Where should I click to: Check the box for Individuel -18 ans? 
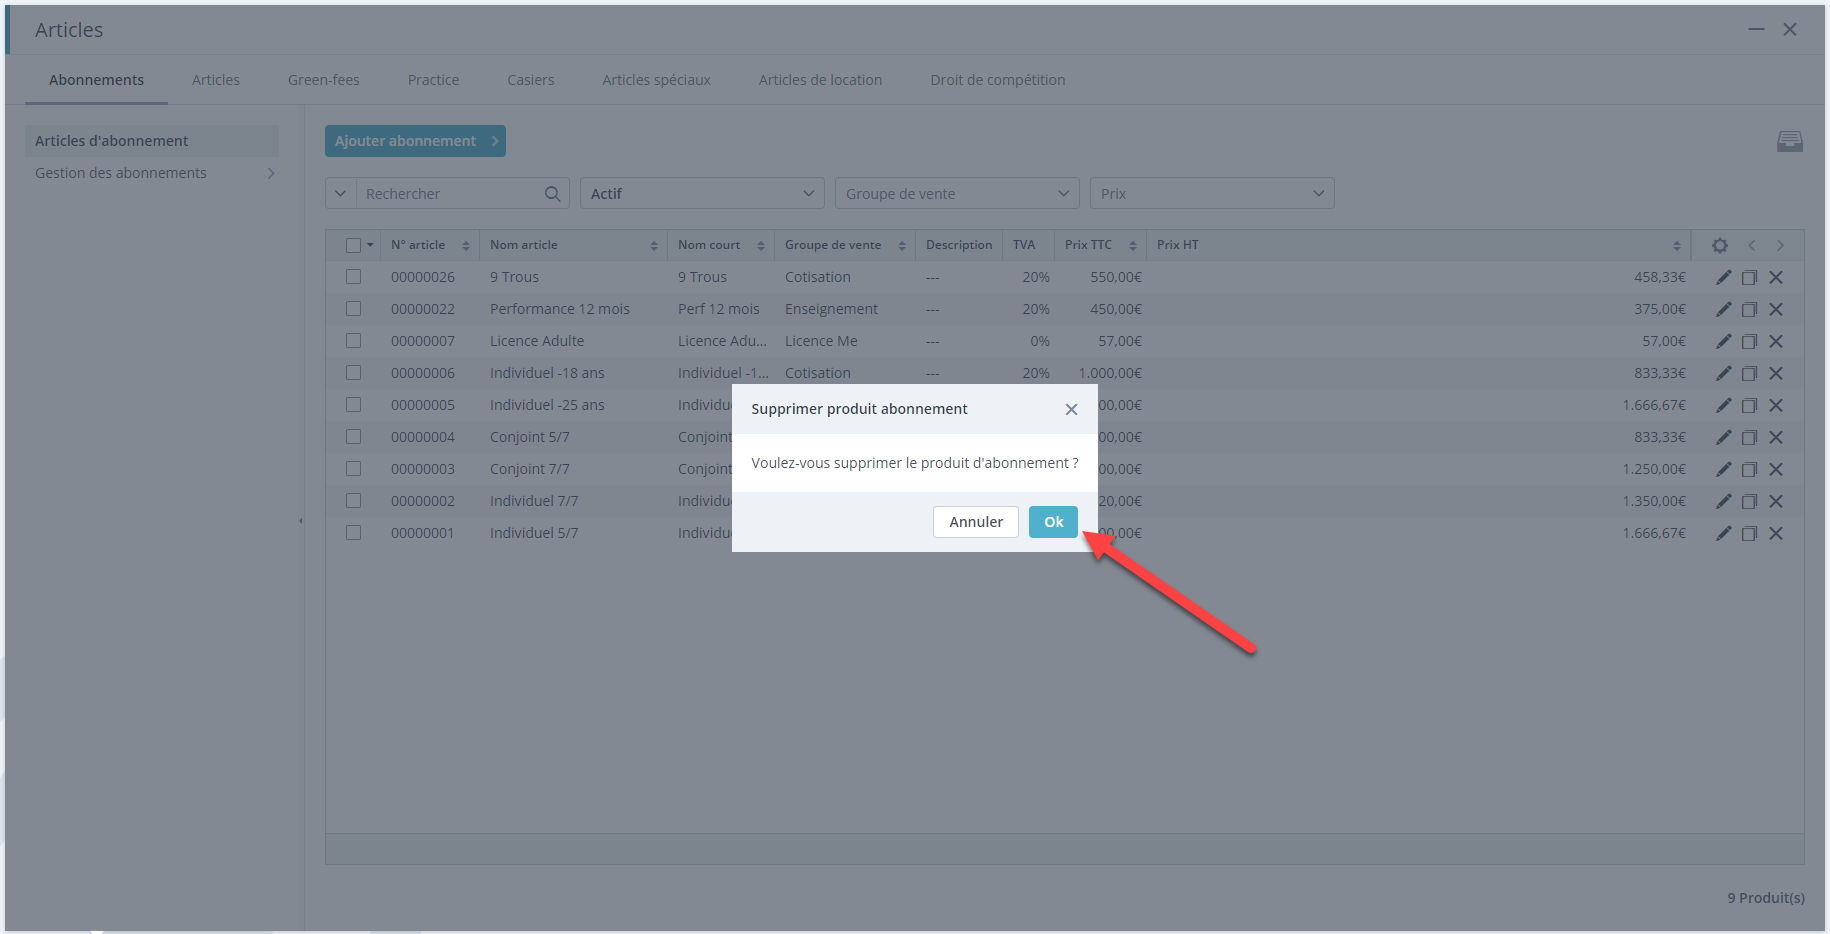point(353,373)
